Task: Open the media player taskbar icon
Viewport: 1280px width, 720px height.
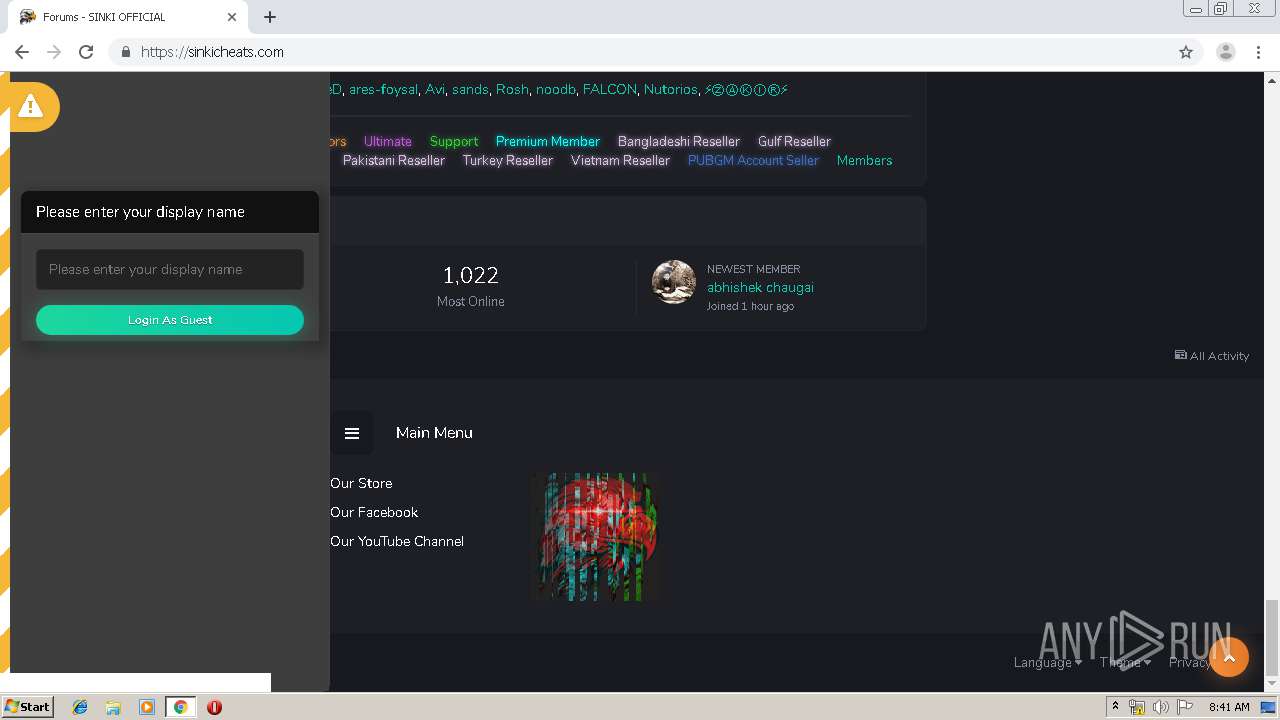Action: [147, 707]
